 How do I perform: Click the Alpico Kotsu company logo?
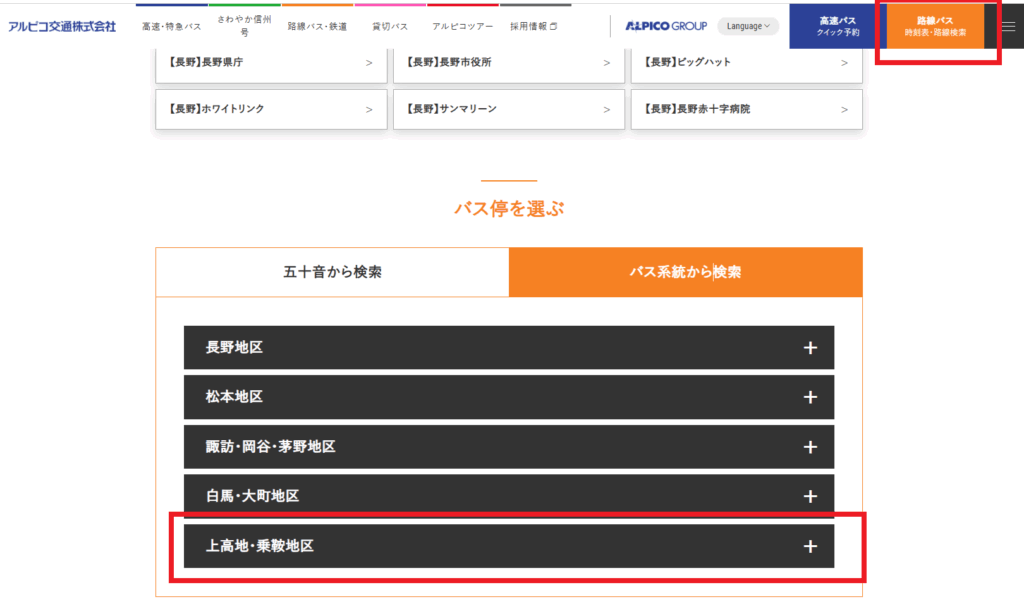[62, 26]
